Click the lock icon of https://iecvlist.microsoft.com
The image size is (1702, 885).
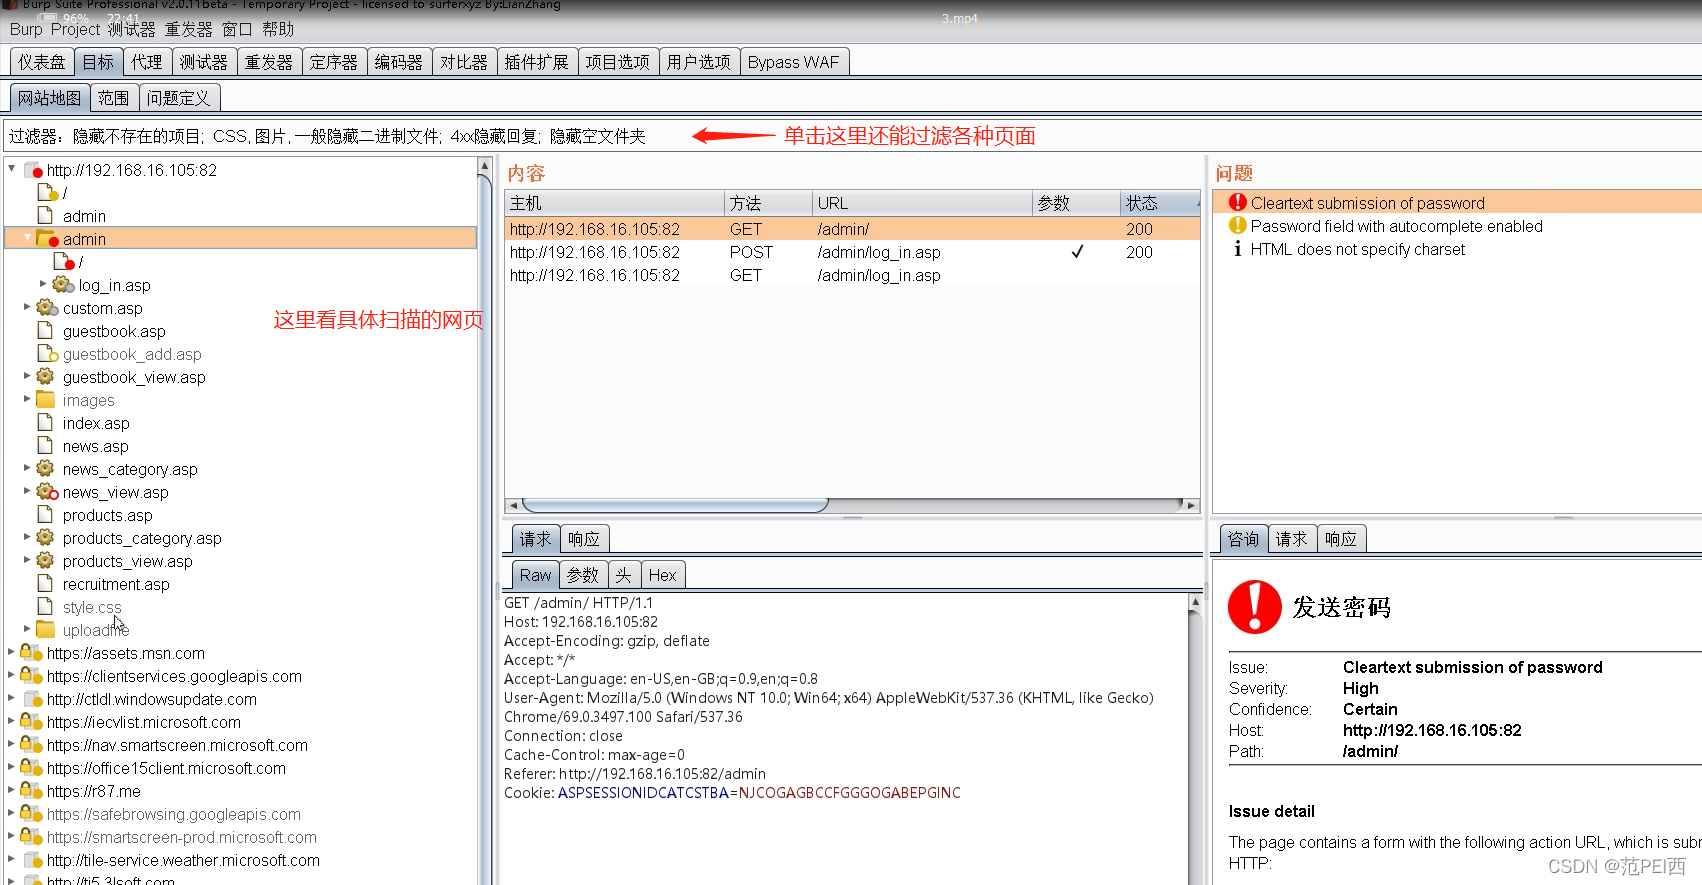coord(31,721)
